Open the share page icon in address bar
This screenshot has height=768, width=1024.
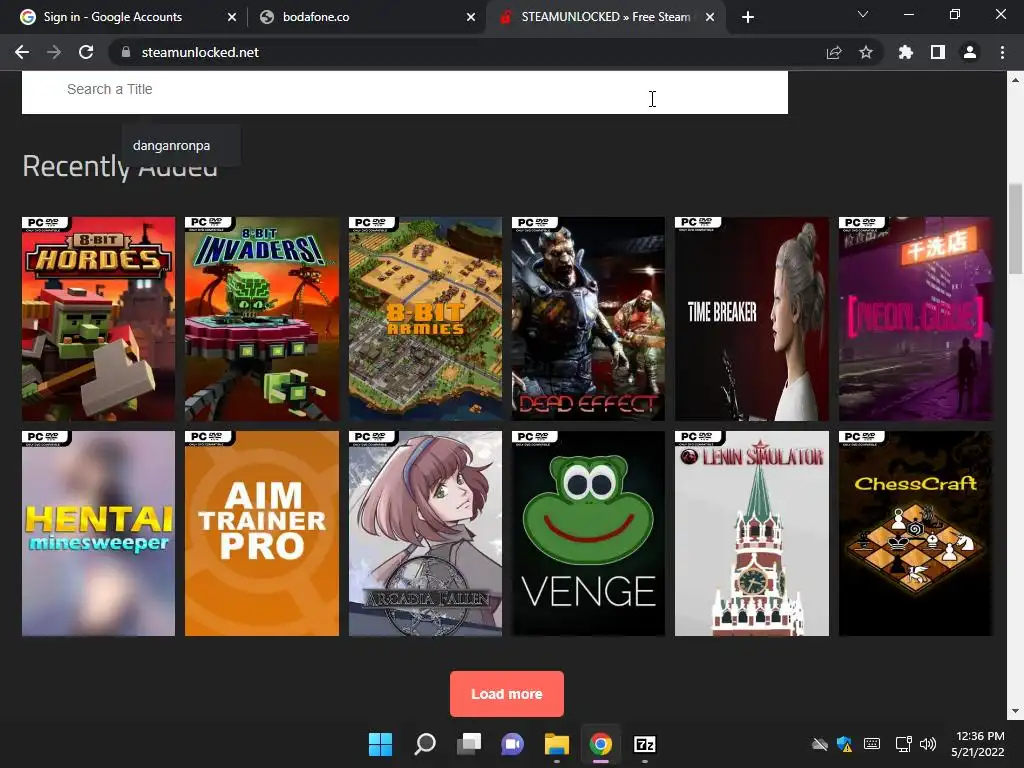pyautogui.click(x=834, y=52)
